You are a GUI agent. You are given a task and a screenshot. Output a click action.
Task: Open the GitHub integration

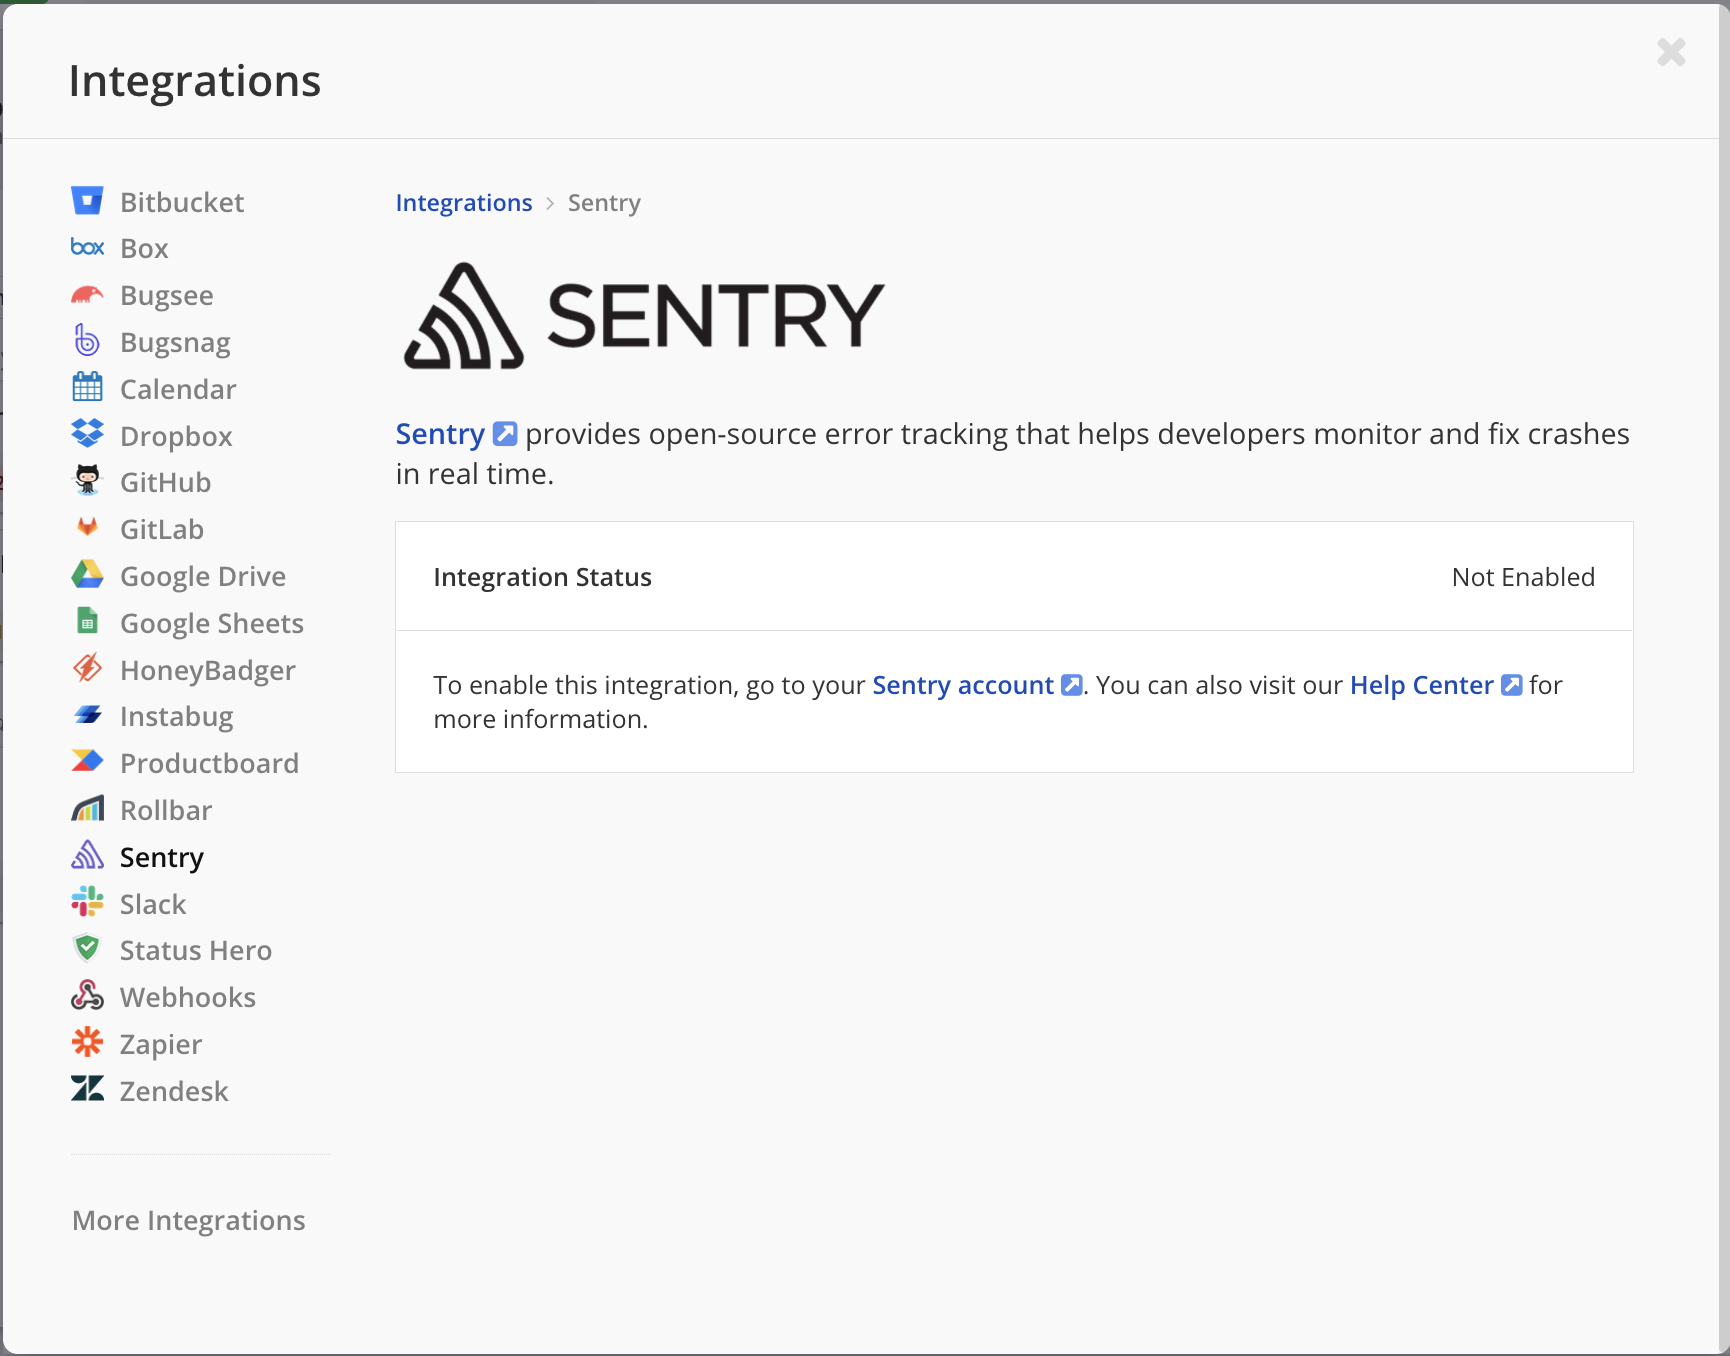(x=165, y=482)
